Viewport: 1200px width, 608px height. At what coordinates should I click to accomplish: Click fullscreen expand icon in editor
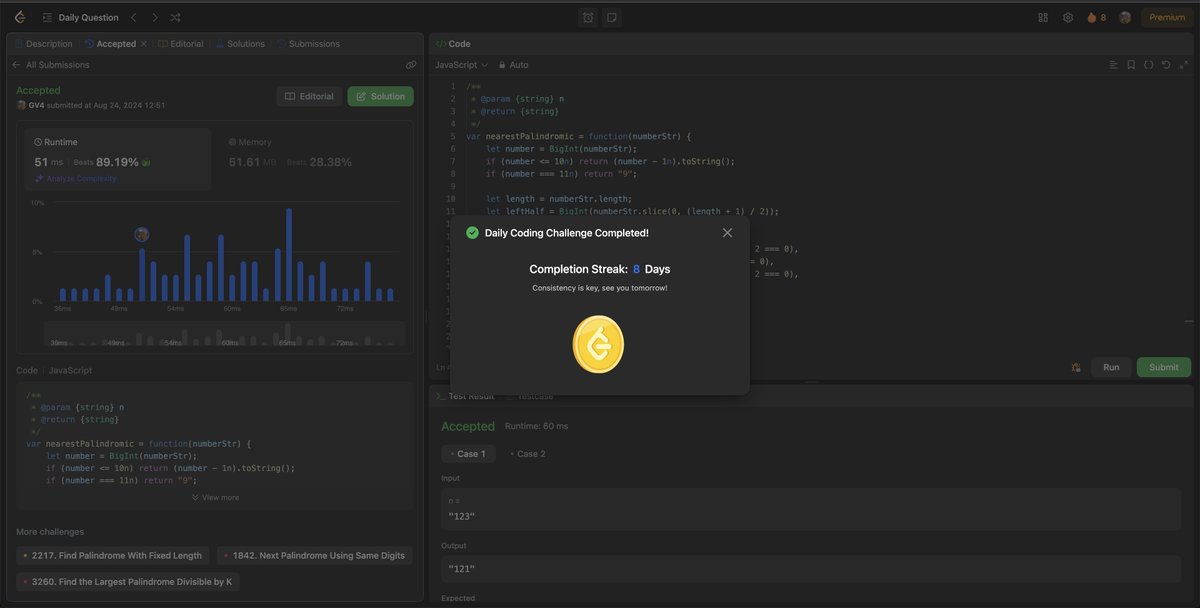click(1184, 65)
